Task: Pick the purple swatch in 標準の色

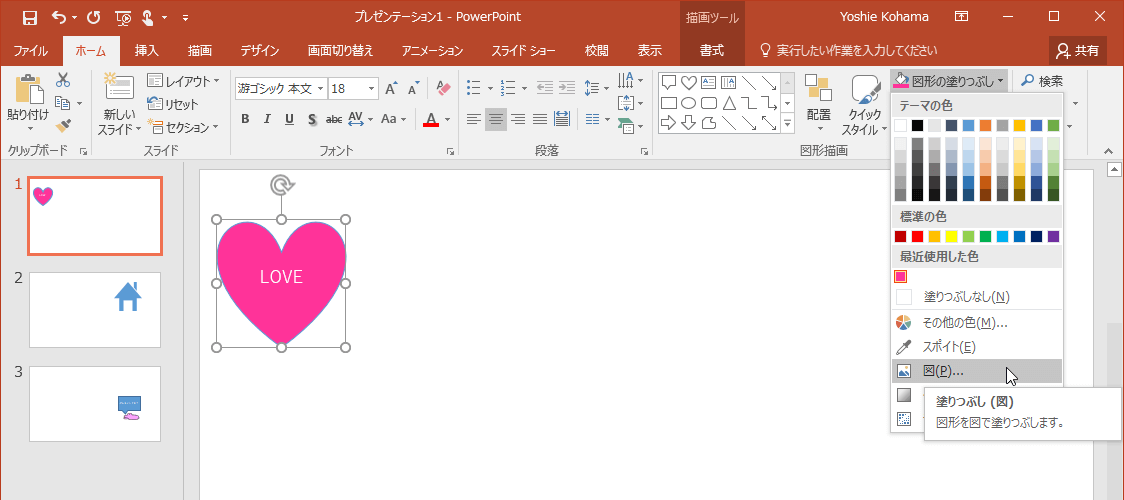Action: tap(1053, 236)
